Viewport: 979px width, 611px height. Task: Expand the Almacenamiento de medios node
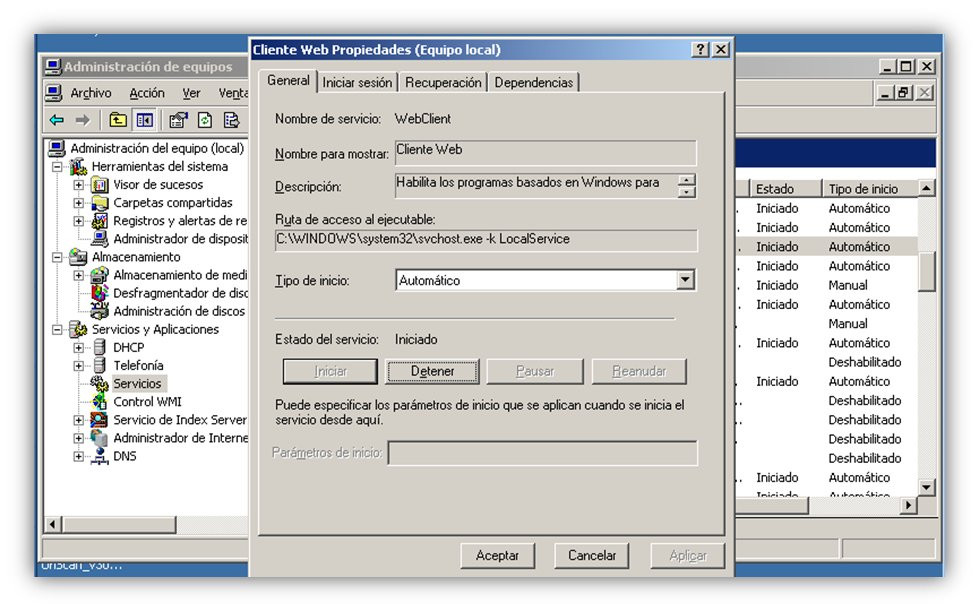tap(79, 276)
